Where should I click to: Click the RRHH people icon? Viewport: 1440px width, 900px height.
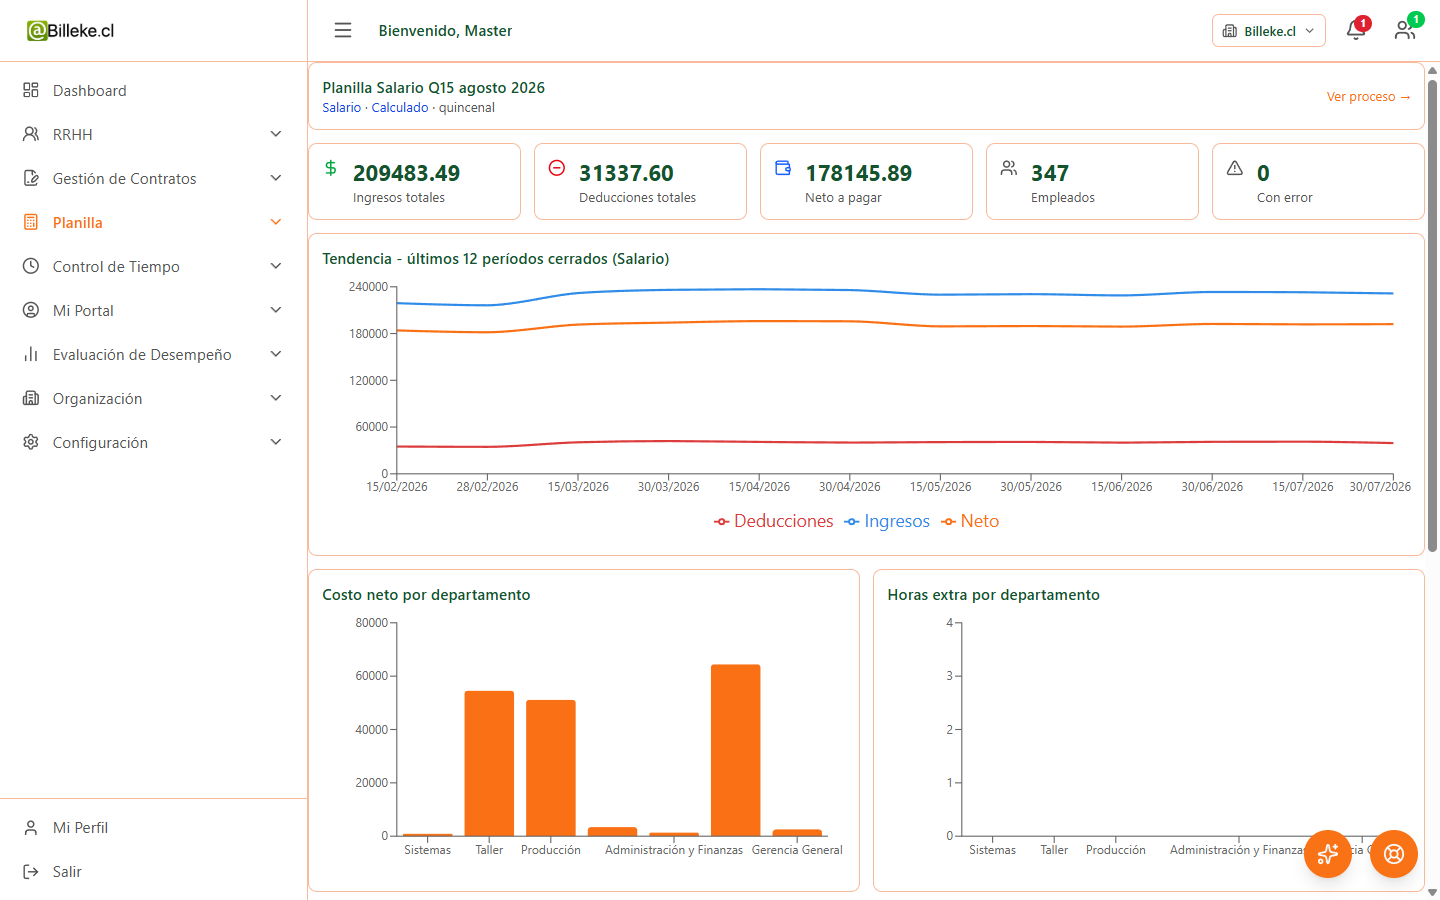(31, 134)
